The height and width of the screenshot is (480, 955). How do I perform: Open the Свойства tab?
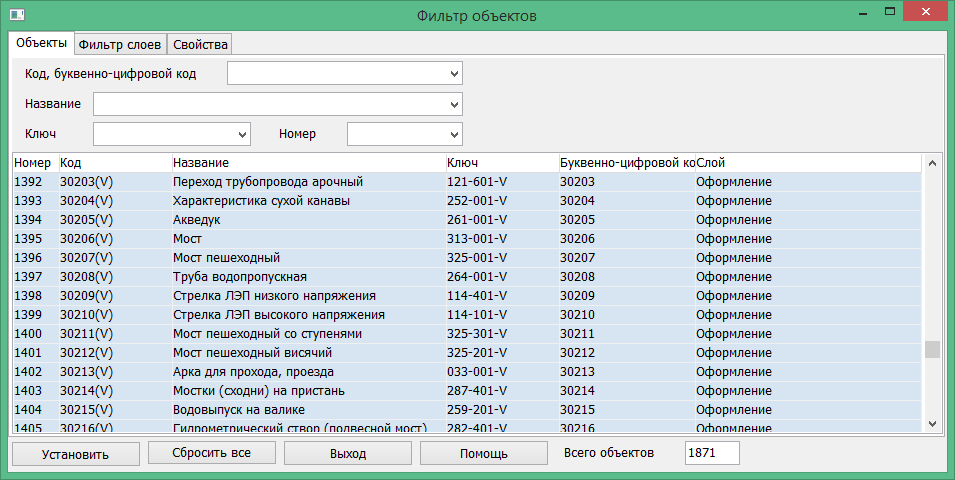click(200, 44)
